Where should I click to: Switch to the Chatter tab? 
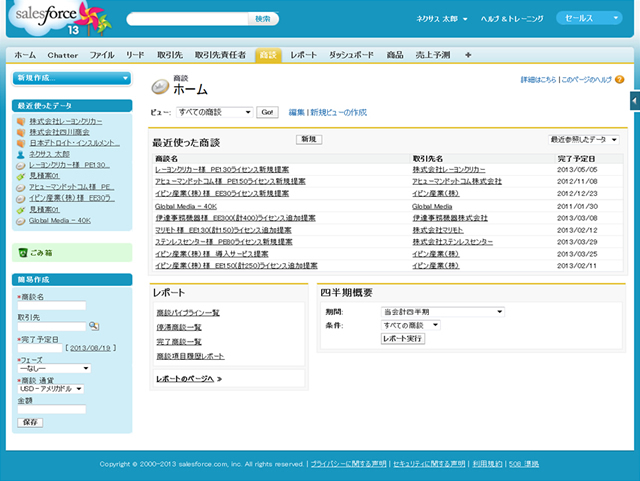coord(62,55)
